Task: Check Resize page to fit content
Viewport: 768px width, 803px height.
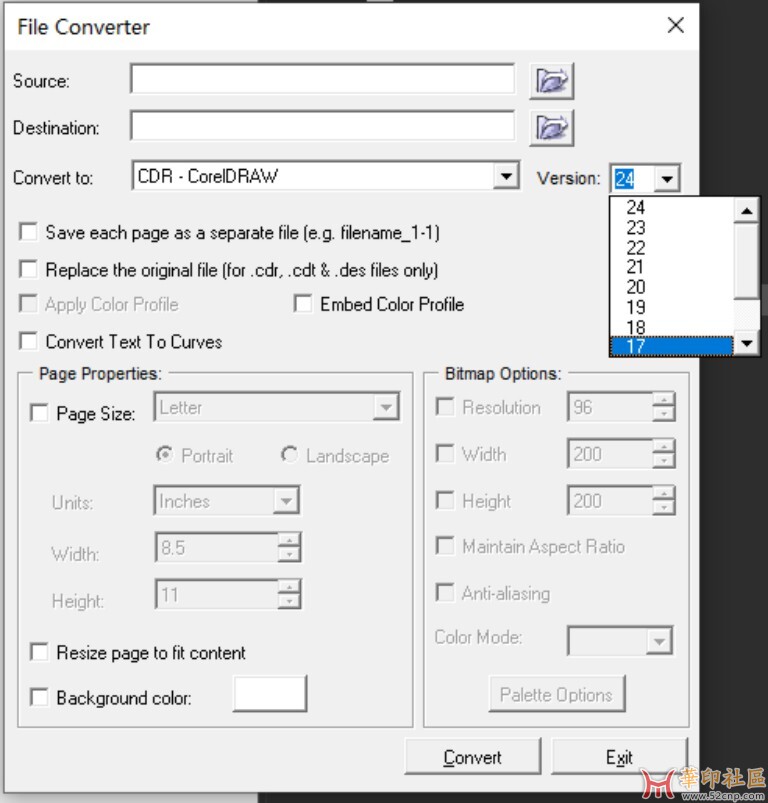Action: click(39, 652)
